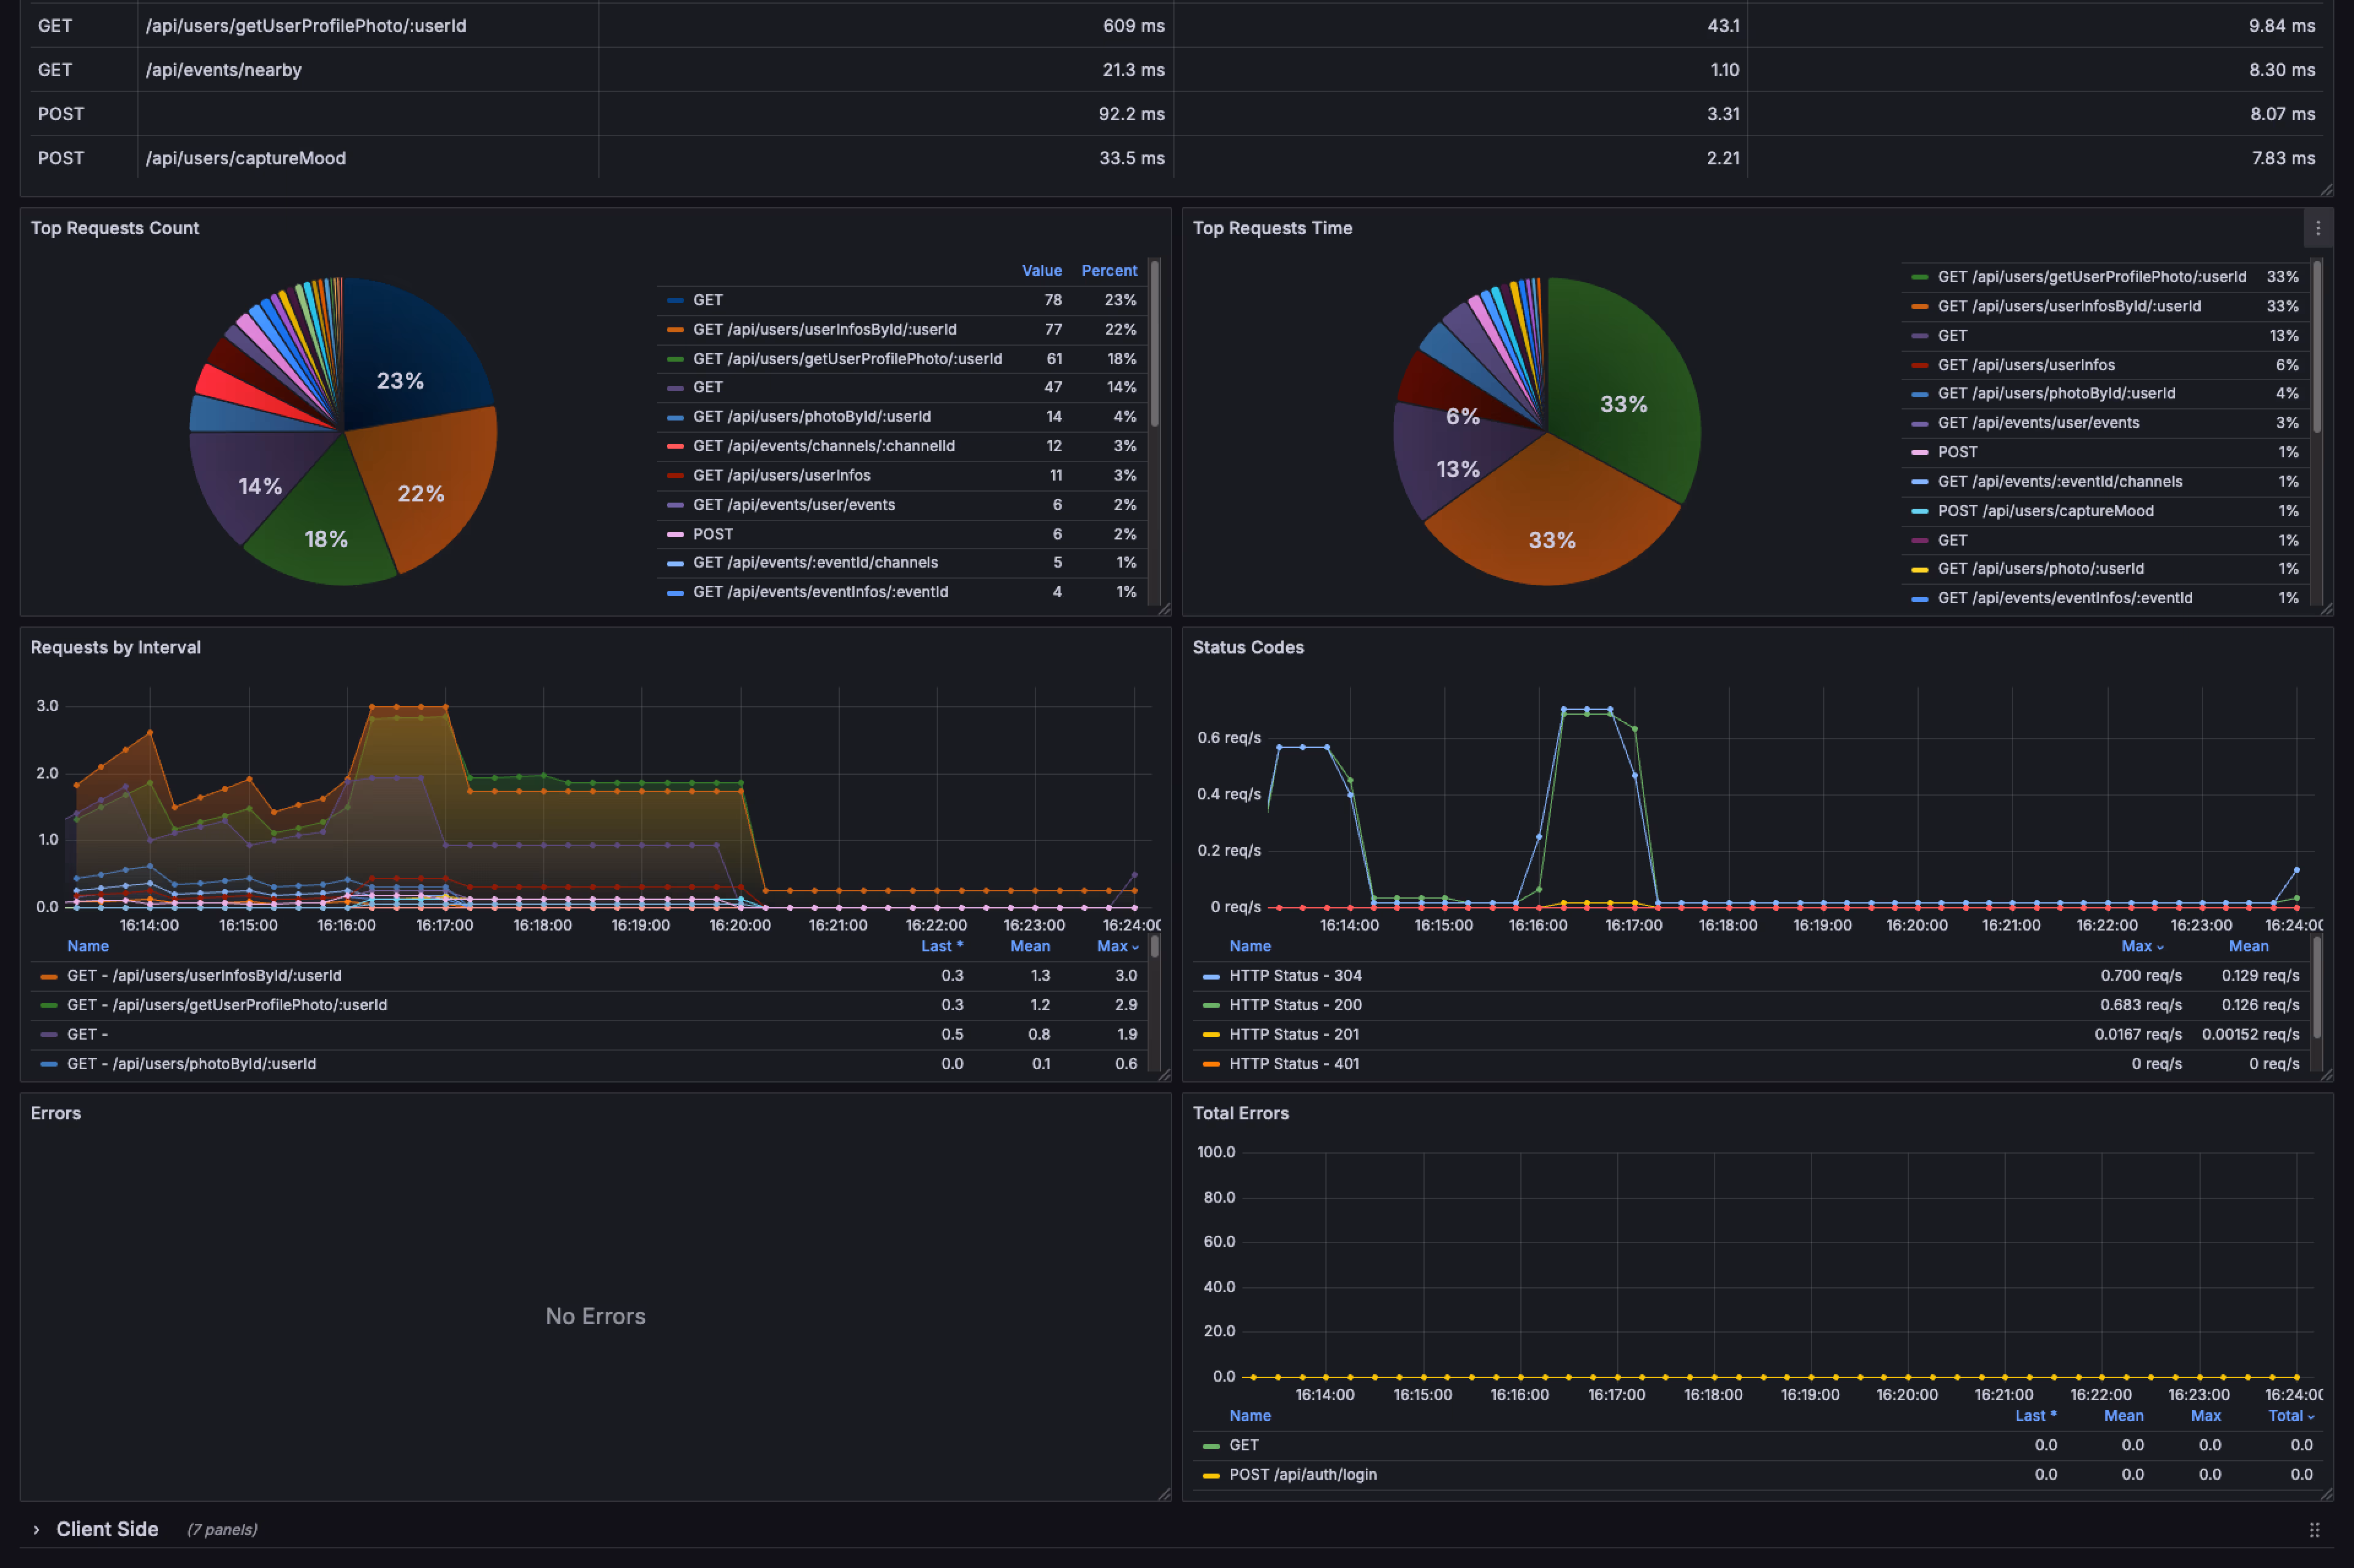2354x1568 pixels.
Task: Click resize handle of Top Requests Time panel
Action: (2326, 609)
